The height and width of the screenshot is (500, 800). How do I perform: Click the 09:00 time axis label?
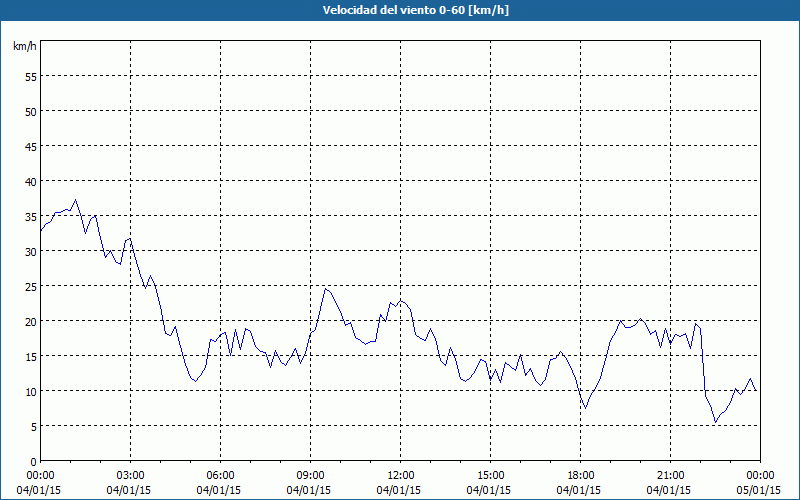click(x=310, y=475)
